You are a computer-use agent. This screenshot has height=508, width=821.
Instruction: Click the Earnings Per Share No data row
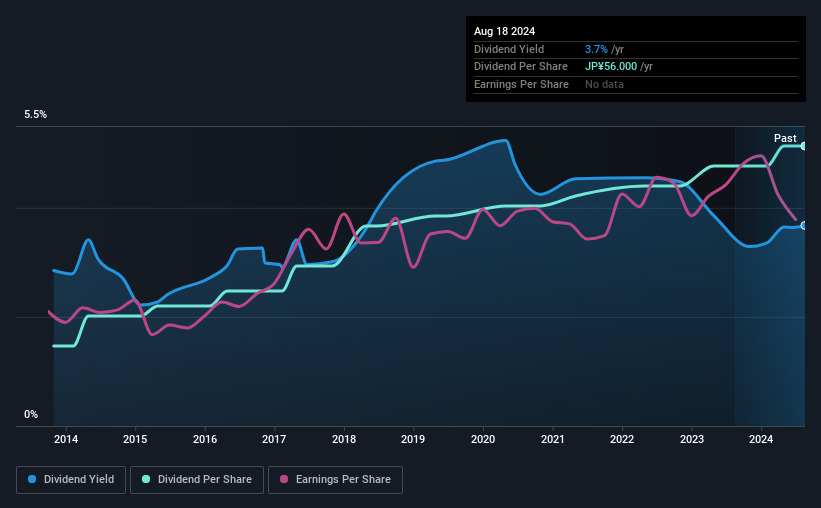pos(636,84)
